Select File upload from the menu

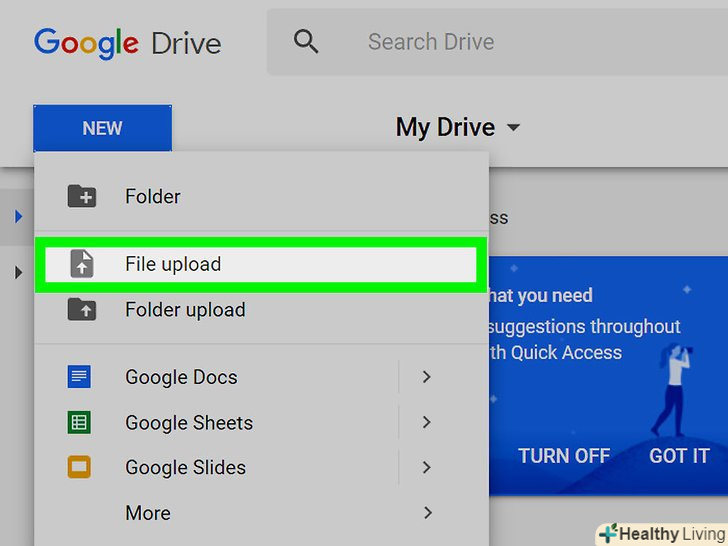tap(173, 264)
